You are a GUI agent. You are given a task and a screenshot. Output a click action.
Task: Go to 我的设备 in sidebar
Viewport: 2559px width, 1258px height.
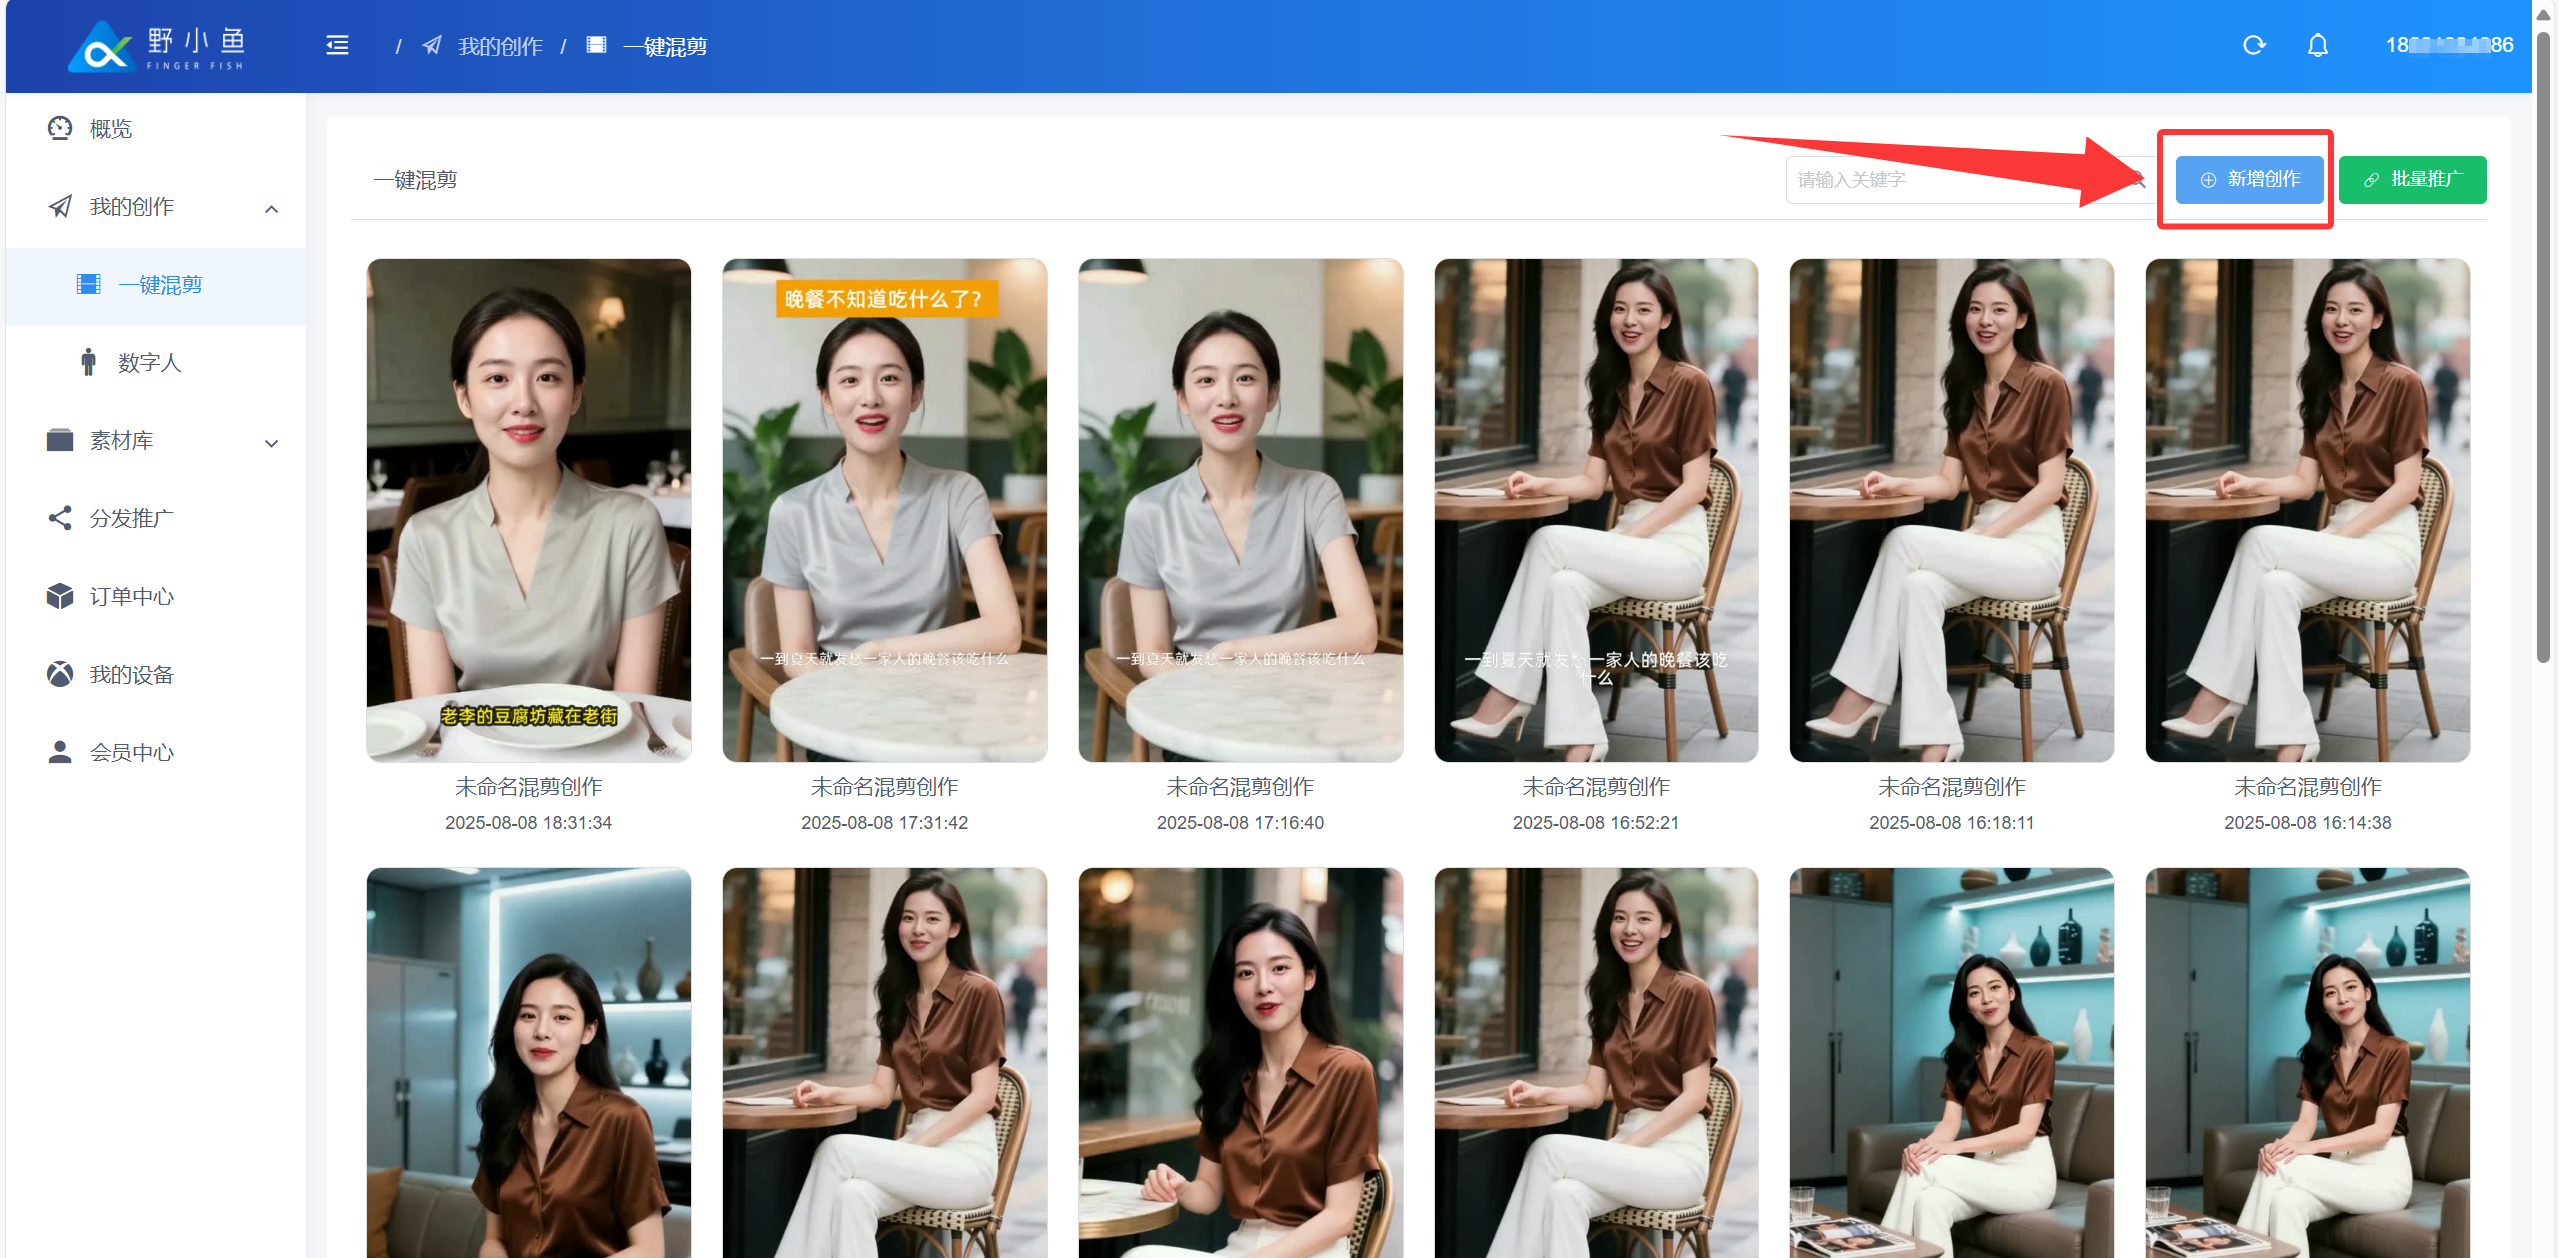131,675
